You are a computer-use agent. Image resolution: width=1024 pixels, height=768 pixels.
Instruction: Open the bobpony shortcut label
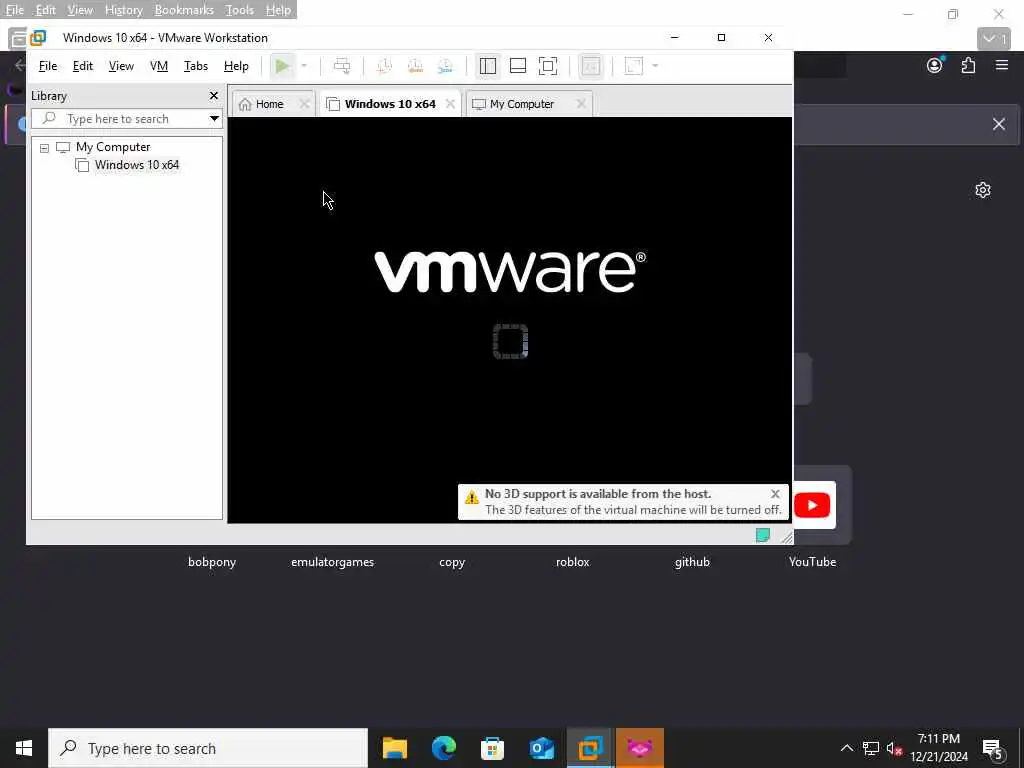tap(212, 562)
